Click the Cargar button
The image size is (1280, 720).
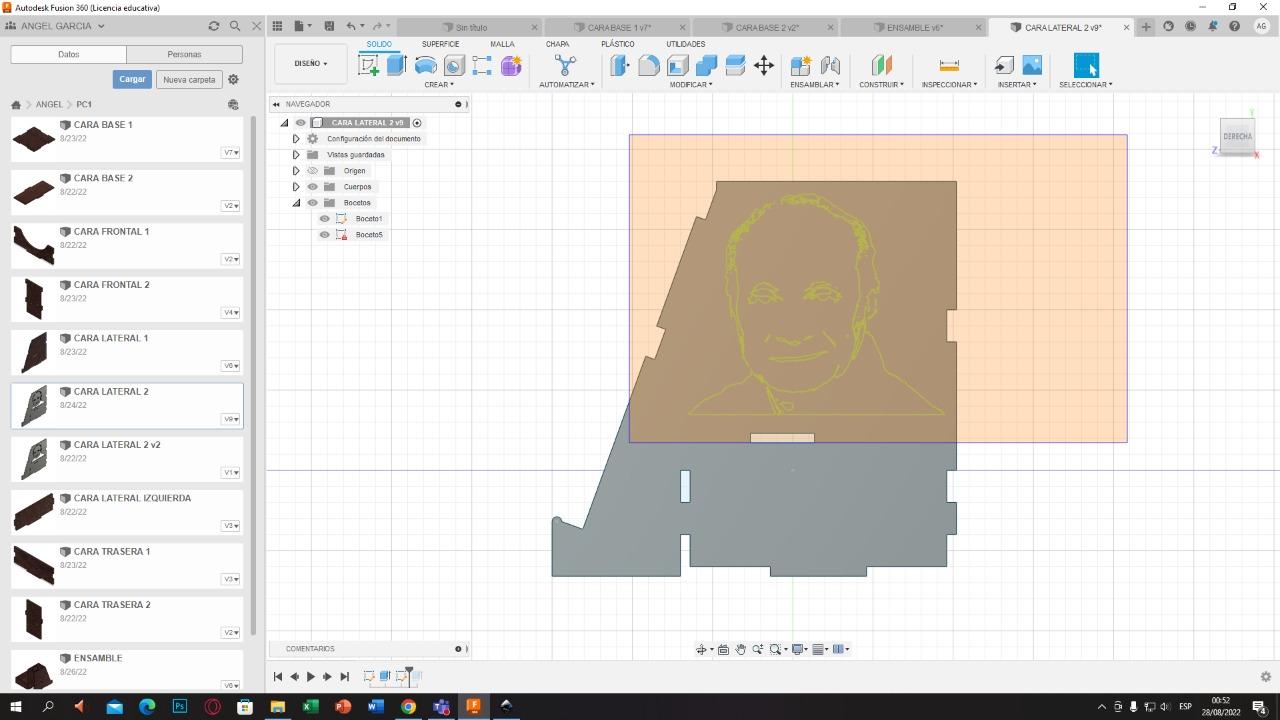point(132,79)
